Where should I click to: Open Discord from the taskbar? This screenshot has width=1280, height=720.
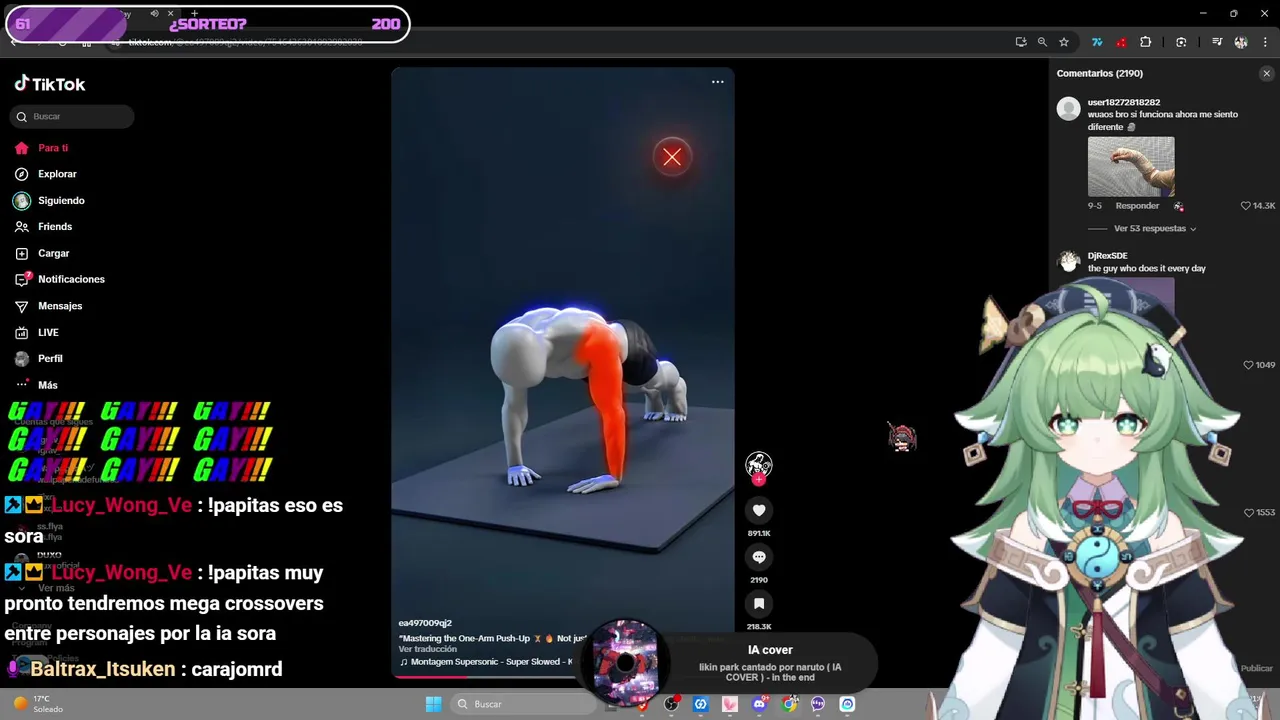[x=760, y=704]
